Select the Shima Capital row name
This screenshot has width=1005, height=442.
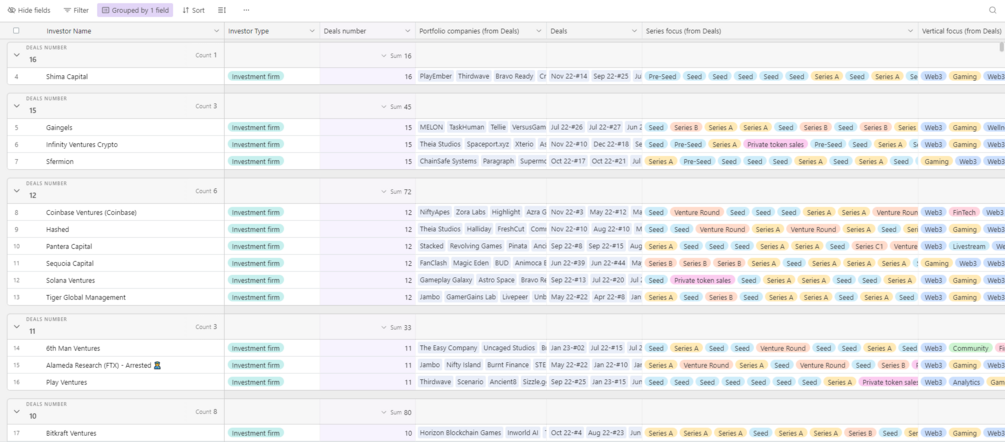67,76
